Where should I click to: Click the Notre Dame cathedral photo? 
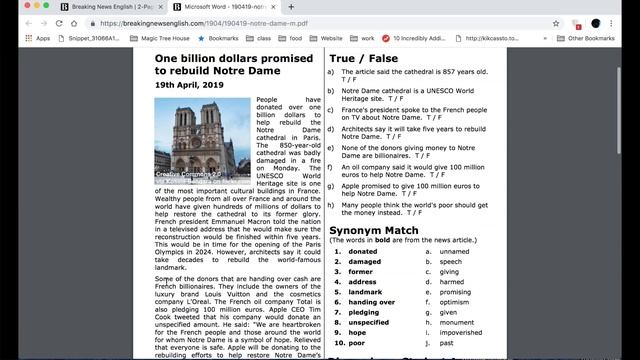pos(202,141)
